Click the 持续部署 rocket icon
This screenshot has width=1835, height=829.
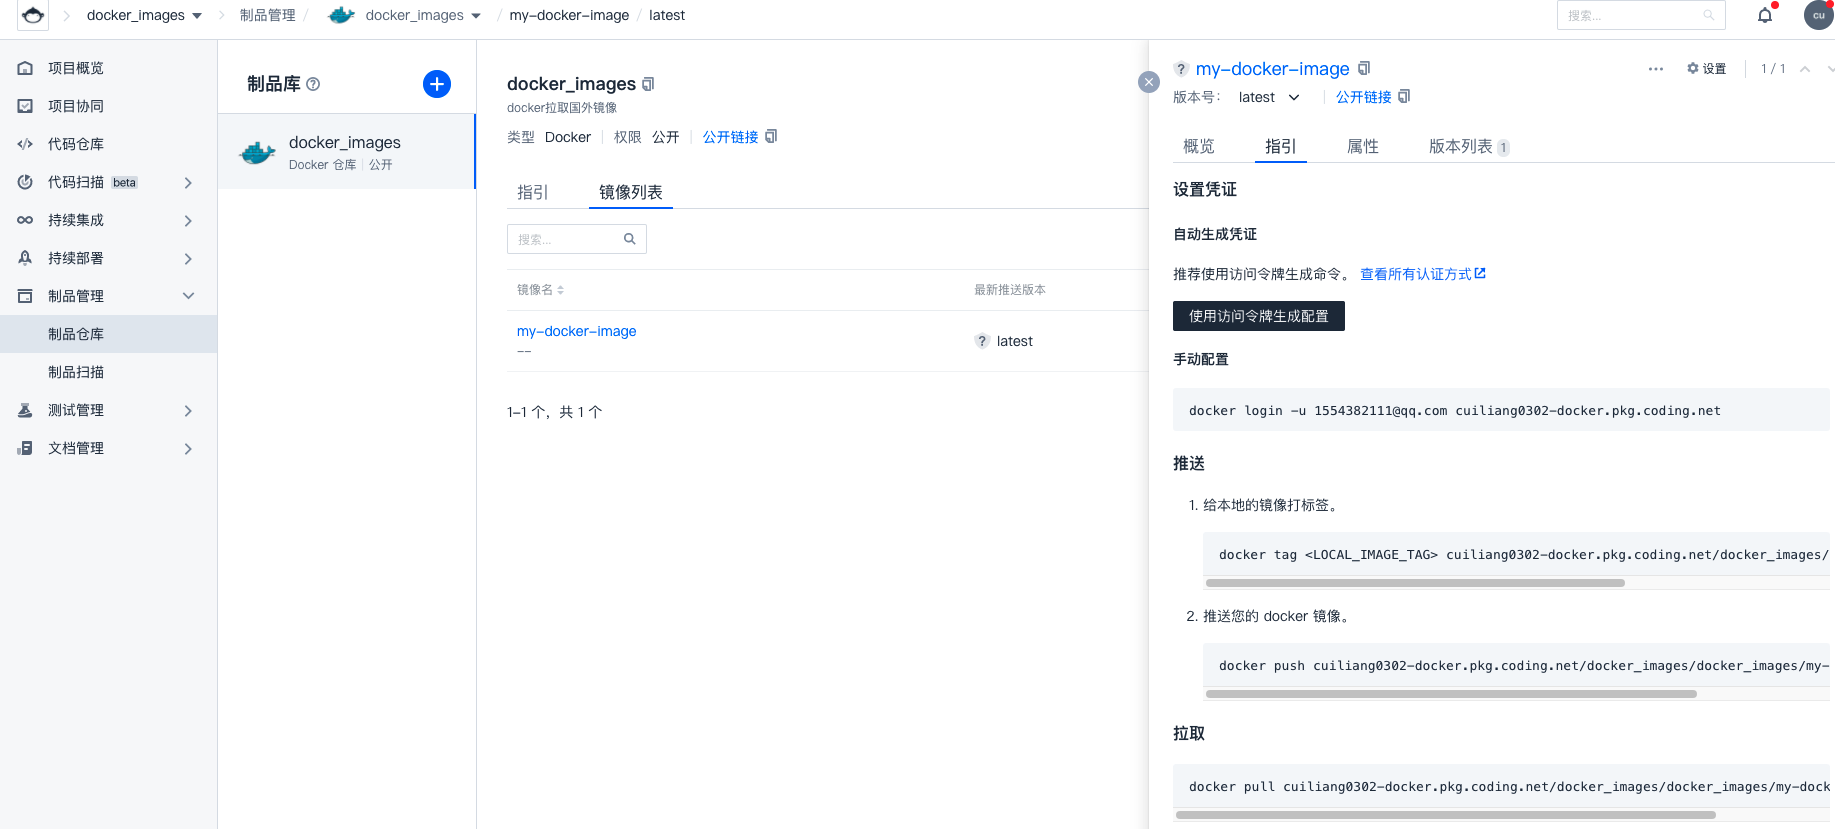pyautogui.click(x=26, y=258)
